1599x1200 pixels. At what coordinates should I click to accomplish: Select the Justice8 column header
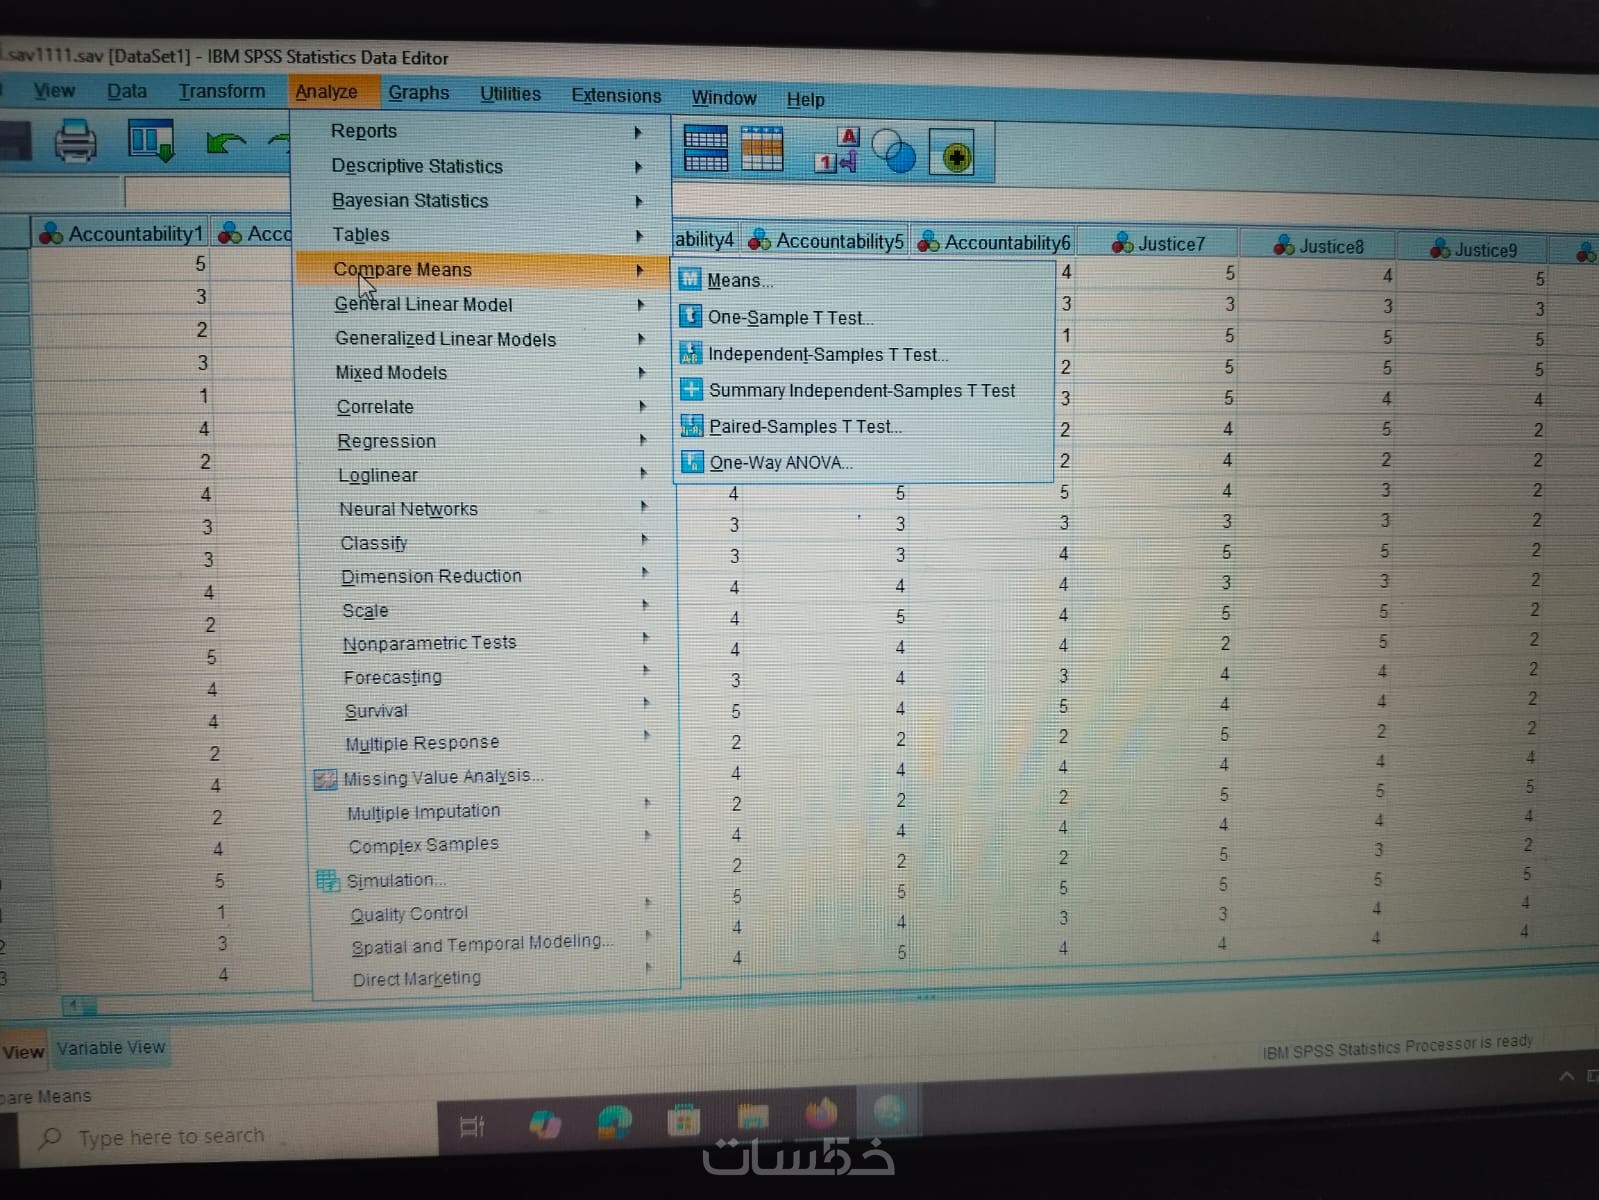(x=1318, y=246)
